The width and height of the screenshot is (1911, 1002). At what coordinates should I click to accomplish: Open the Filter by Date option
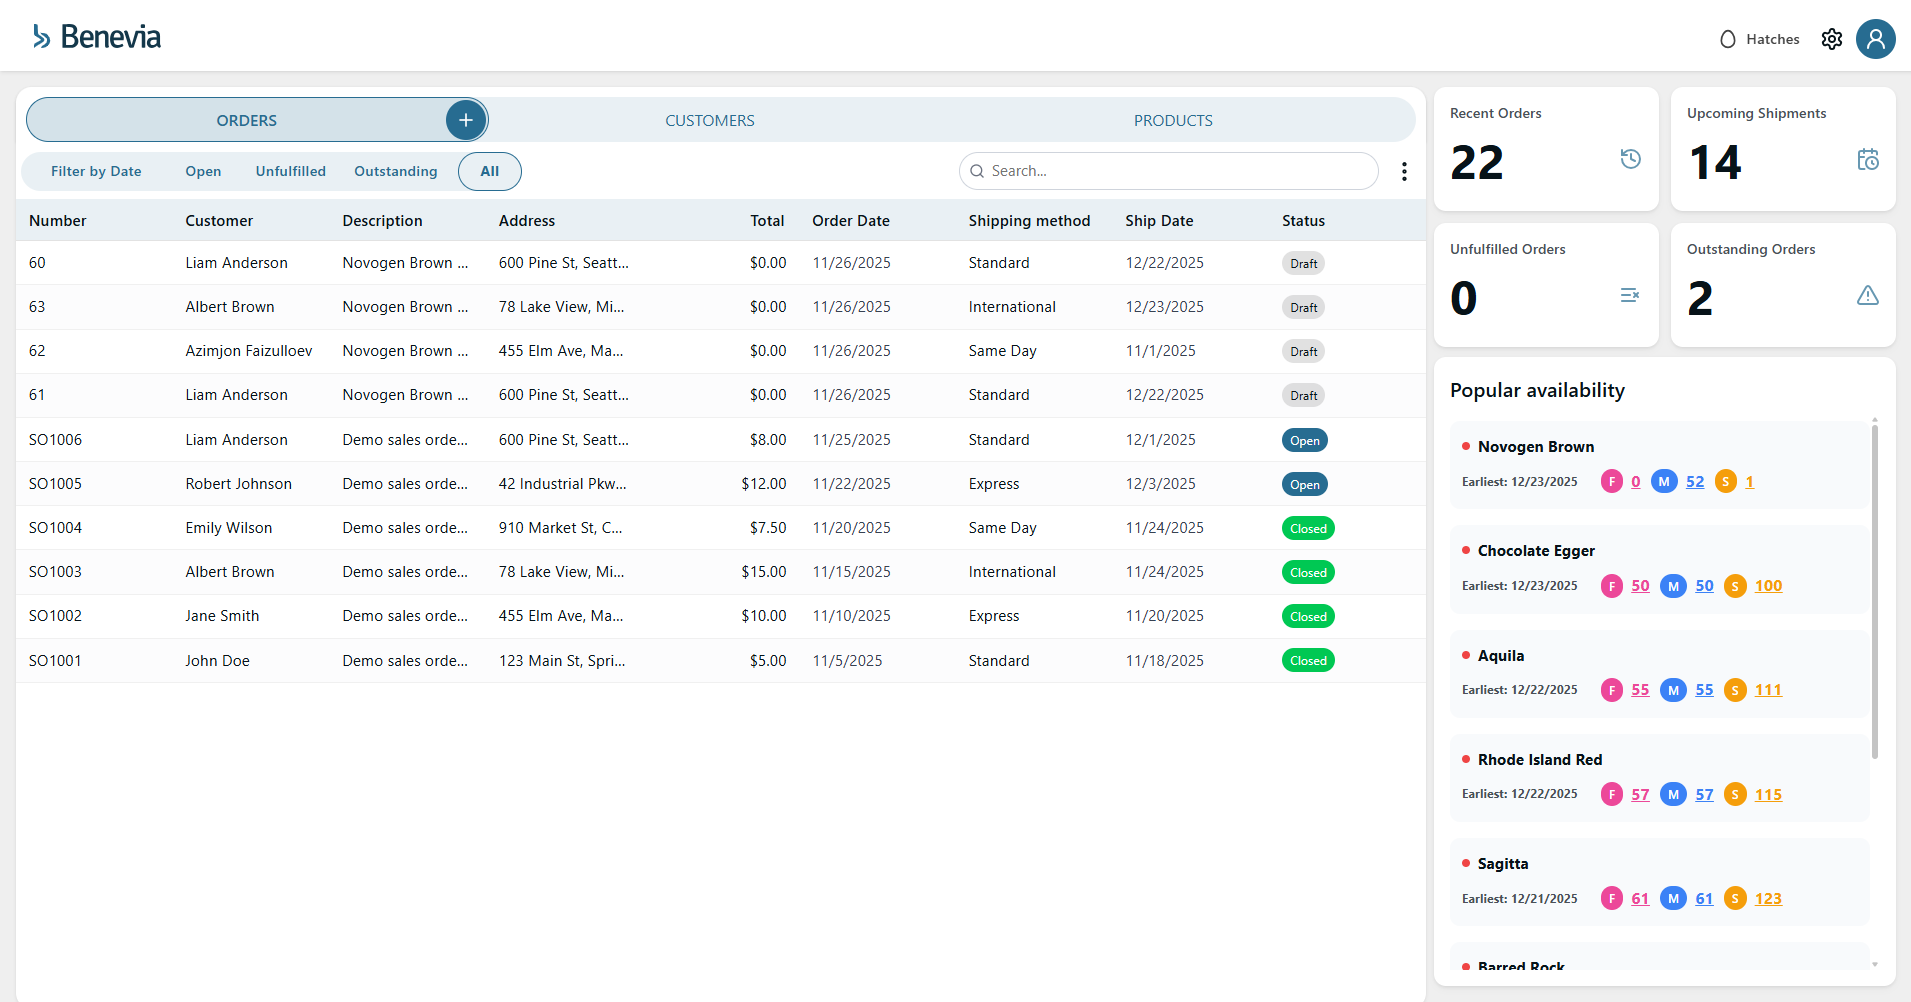[x=96, y=171]
